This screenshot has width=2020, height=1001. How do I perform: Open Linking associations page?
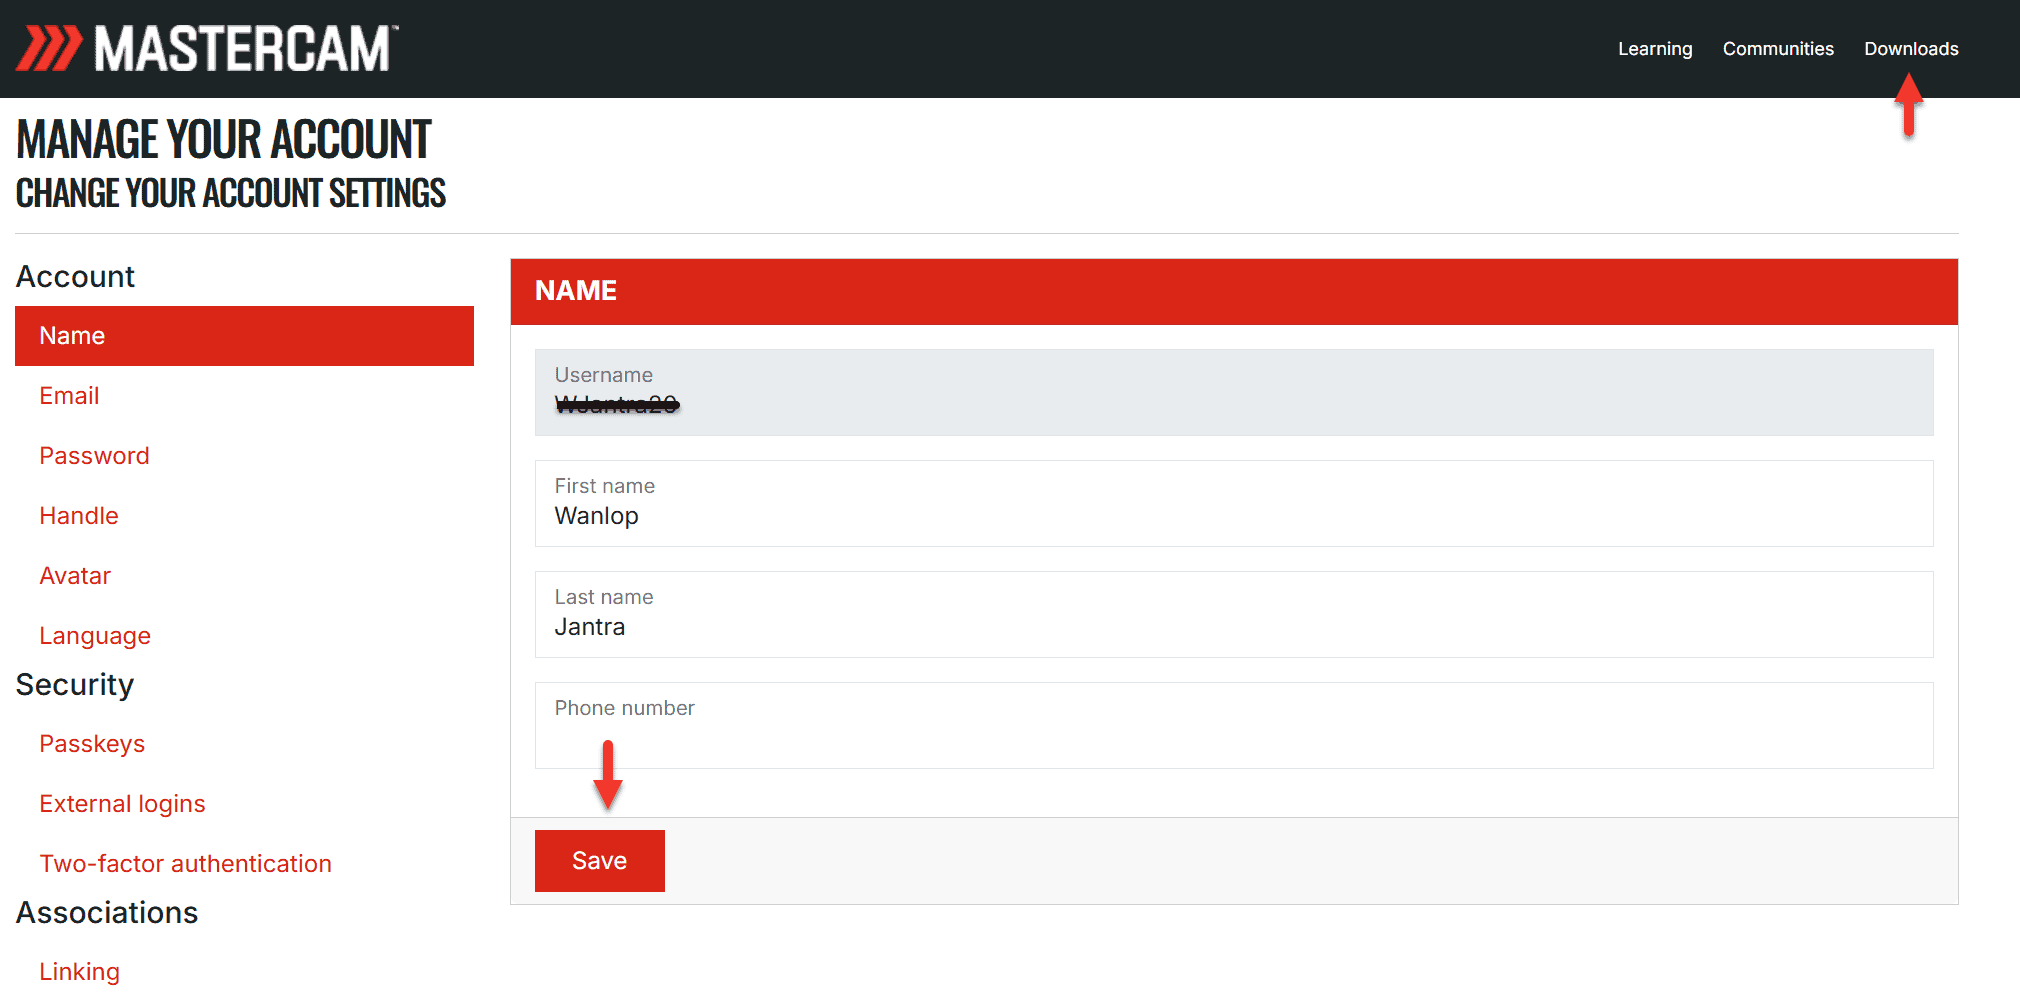click(x=79, y=972)
